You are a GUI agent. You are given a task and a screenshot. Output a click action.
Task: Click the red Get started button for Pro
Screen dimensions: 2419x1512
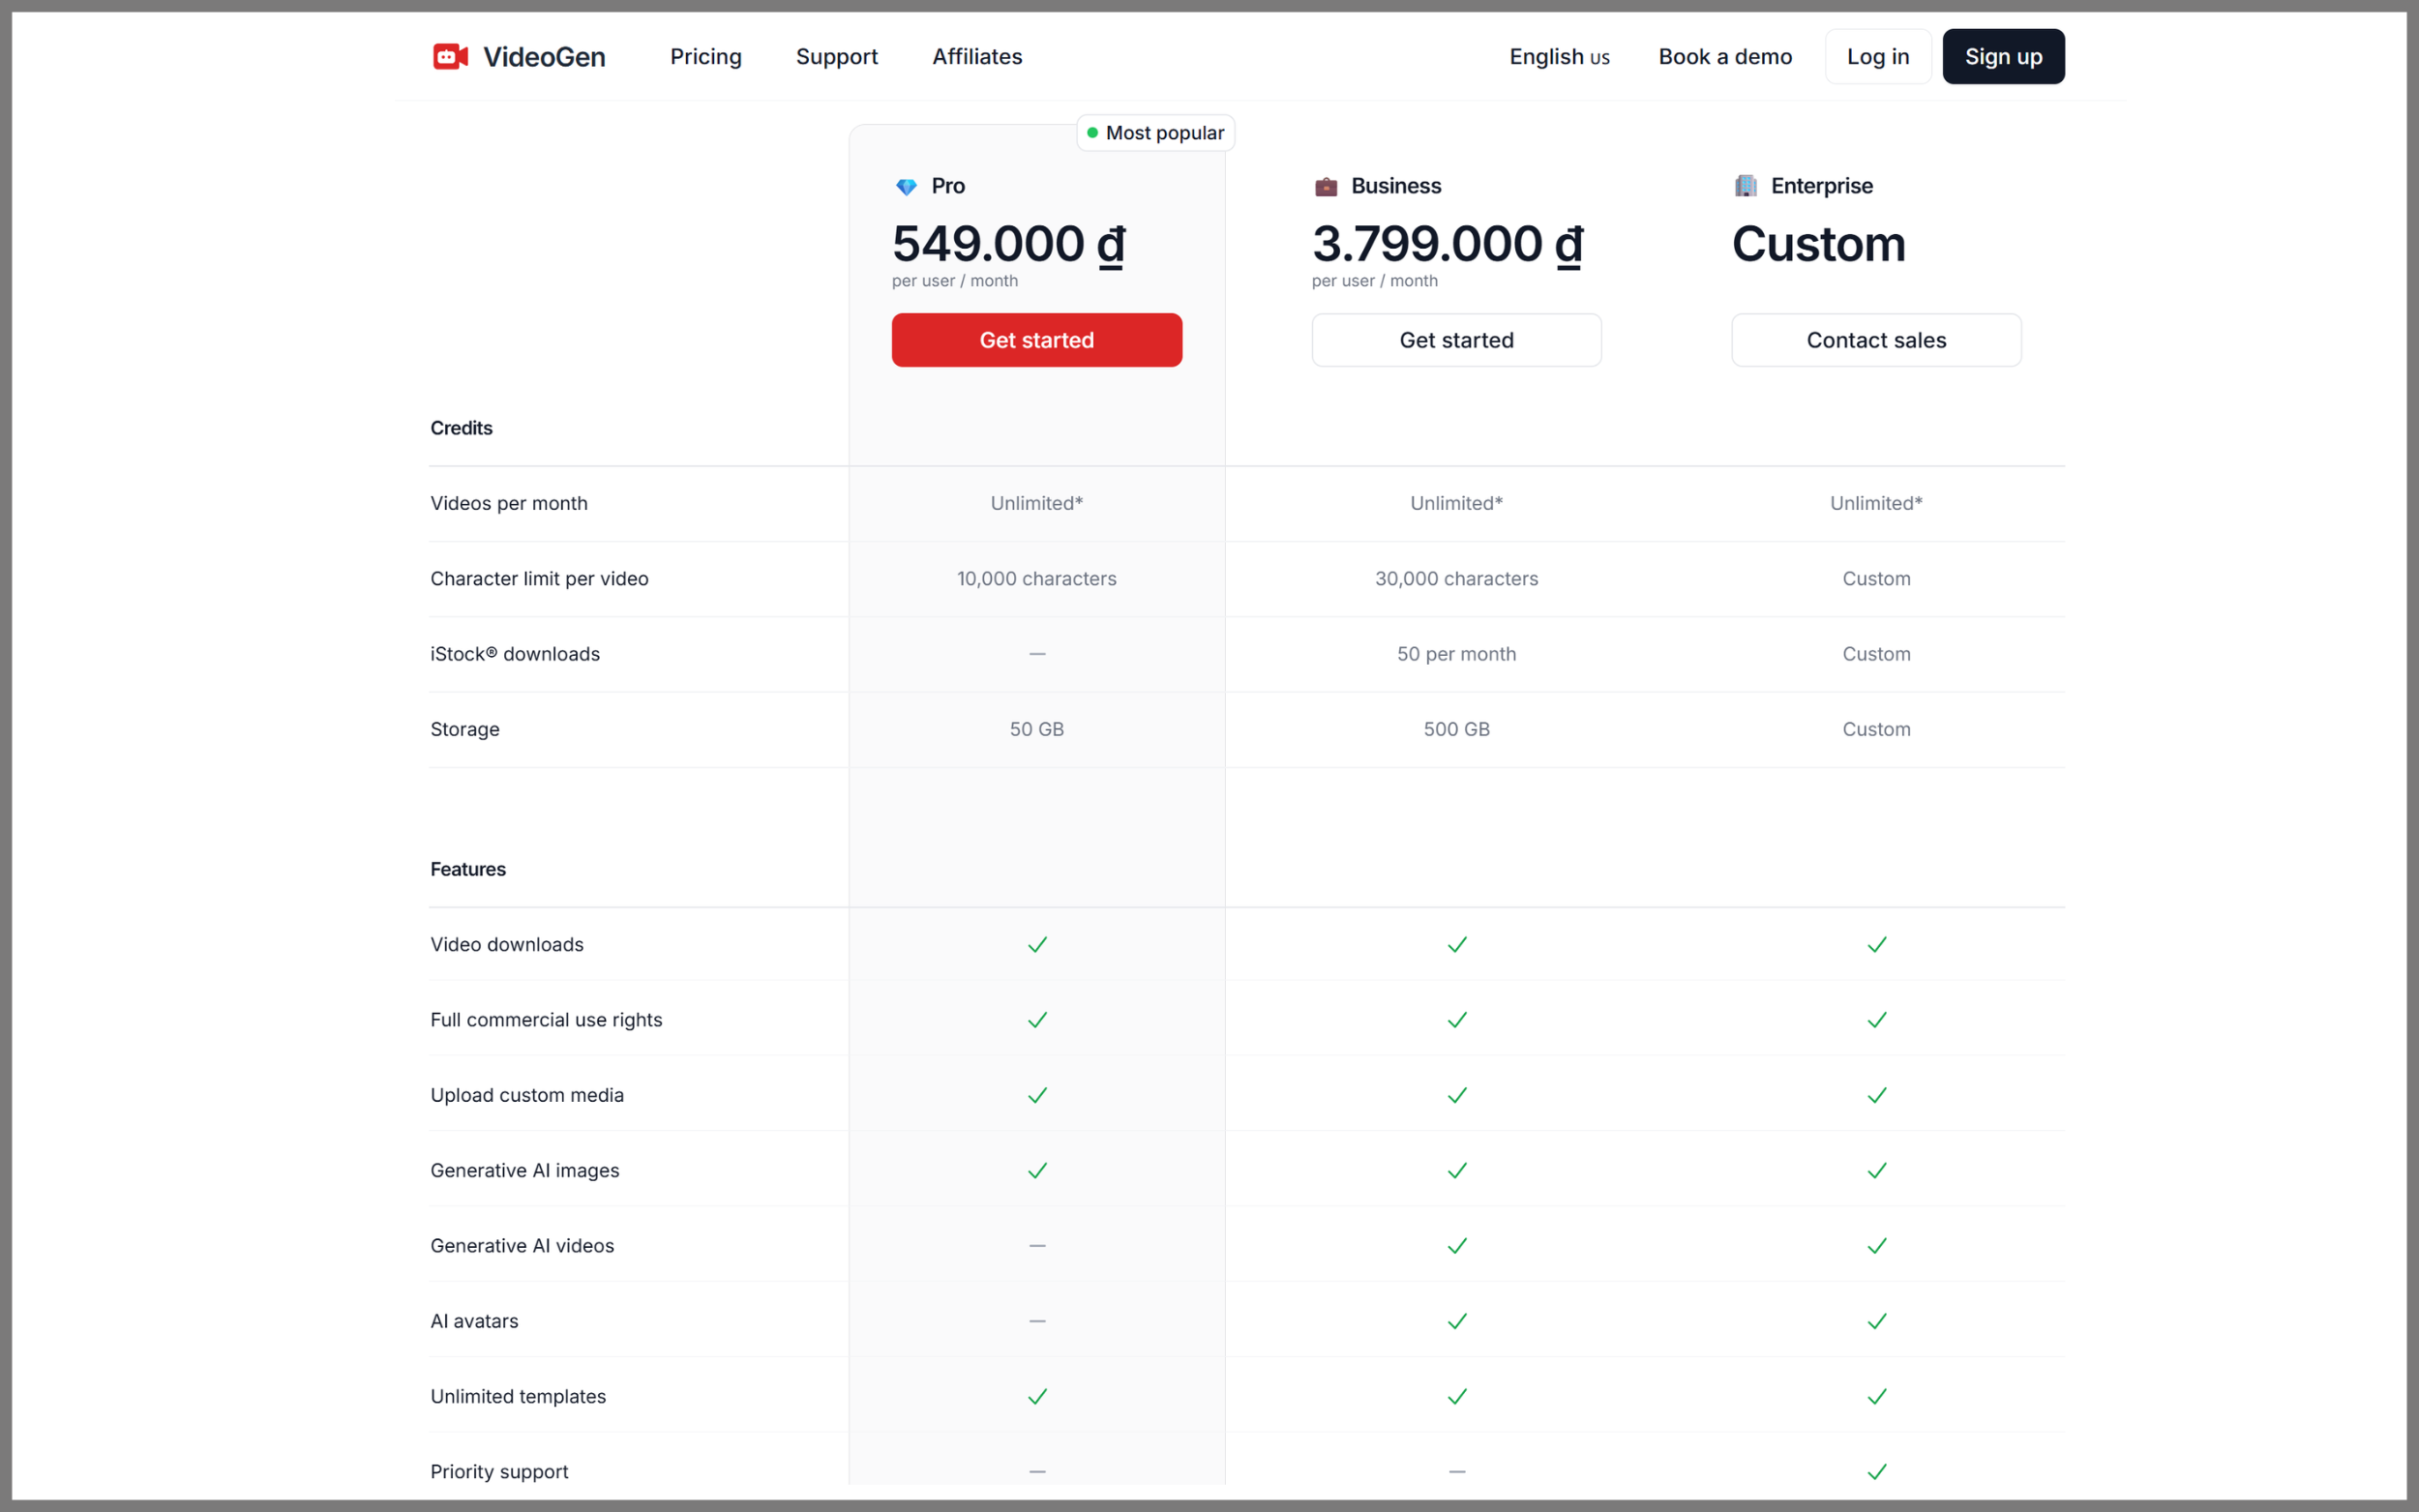click(x=1037, y=340)
